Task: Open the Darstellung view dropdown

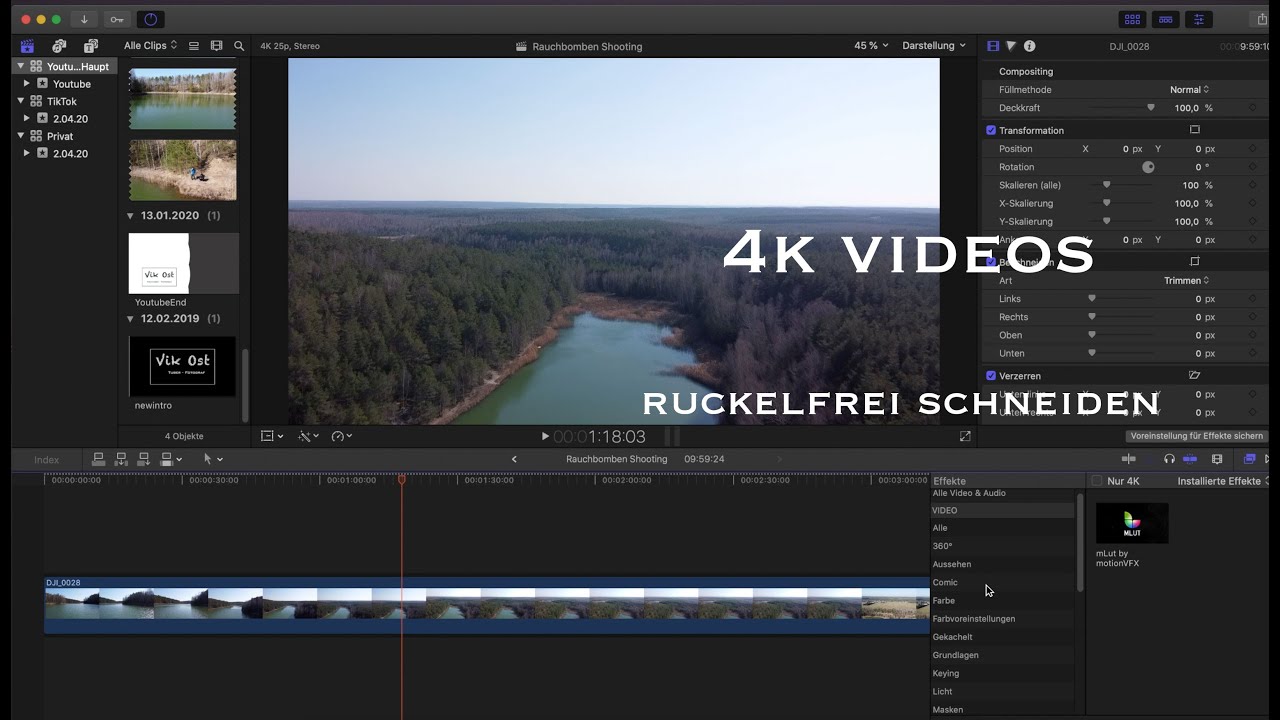Action: (x=934, y=46)
